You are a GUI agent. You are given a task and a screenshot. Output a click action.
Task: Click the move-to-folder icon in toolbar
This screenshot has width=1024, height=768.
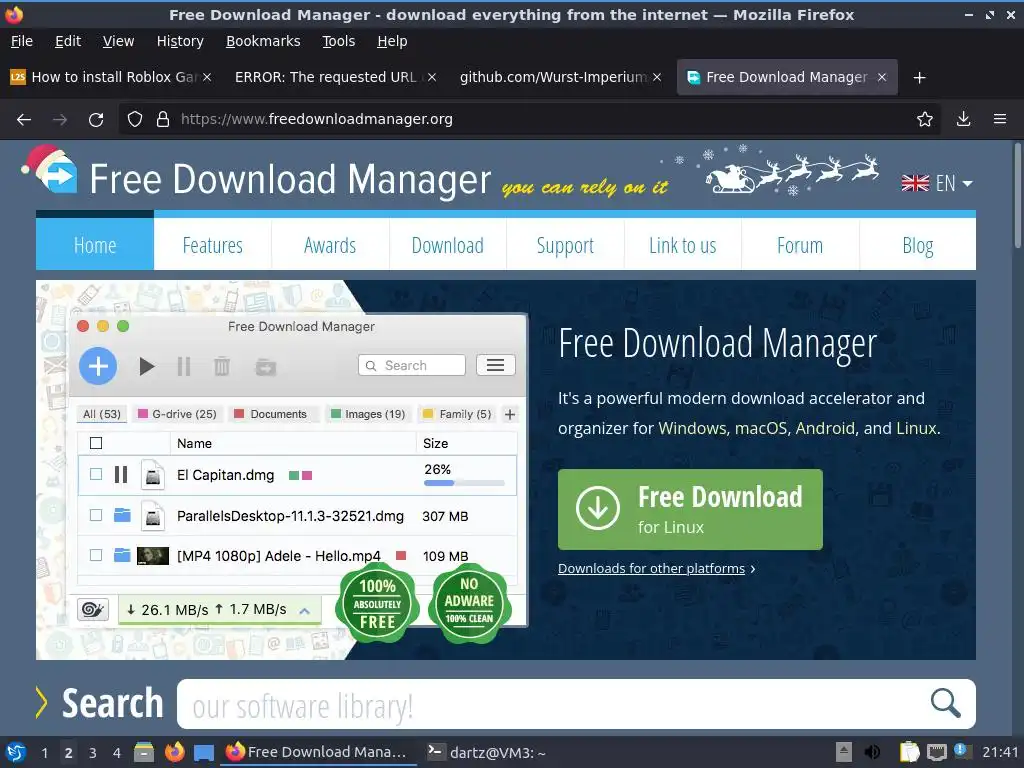(265, 367)
